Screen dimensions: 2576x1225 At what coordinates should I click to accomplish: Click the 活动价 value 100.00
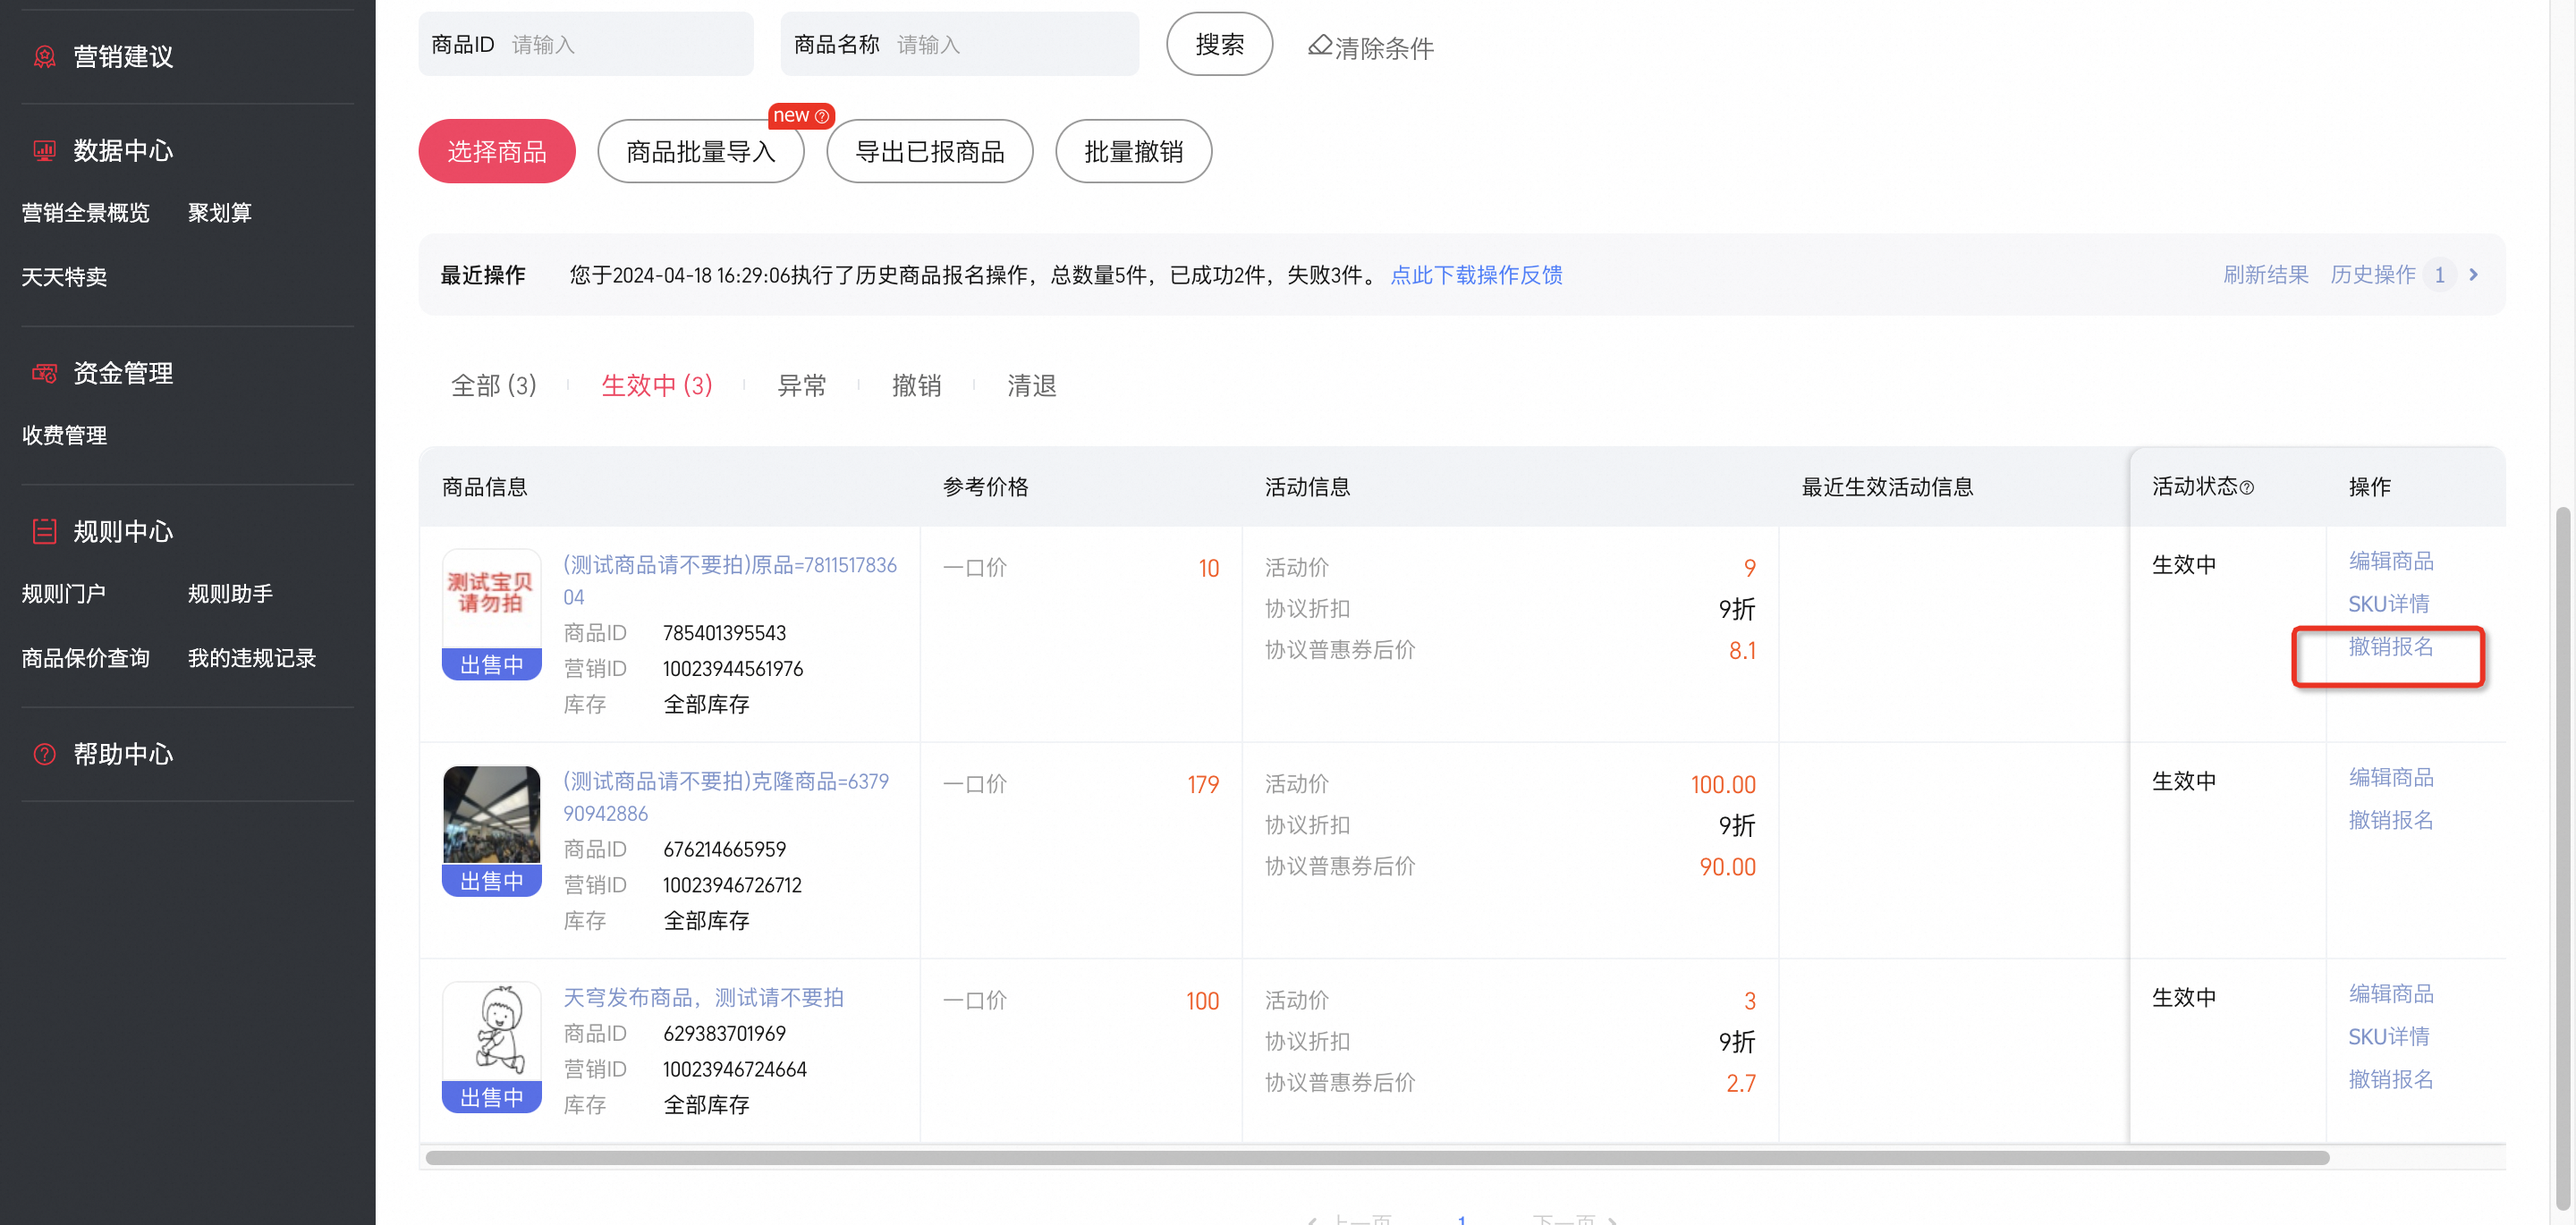pos(1723,785)
